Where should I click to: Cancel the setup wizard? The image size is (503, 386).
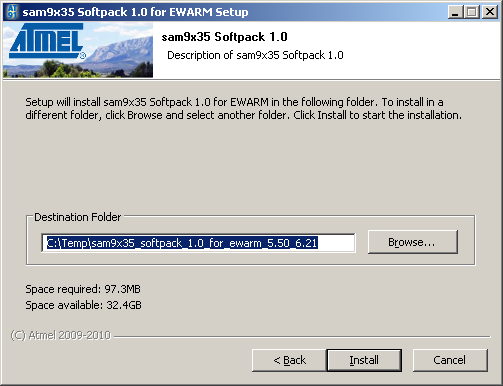pyautogui.click(x=450, y=360)
